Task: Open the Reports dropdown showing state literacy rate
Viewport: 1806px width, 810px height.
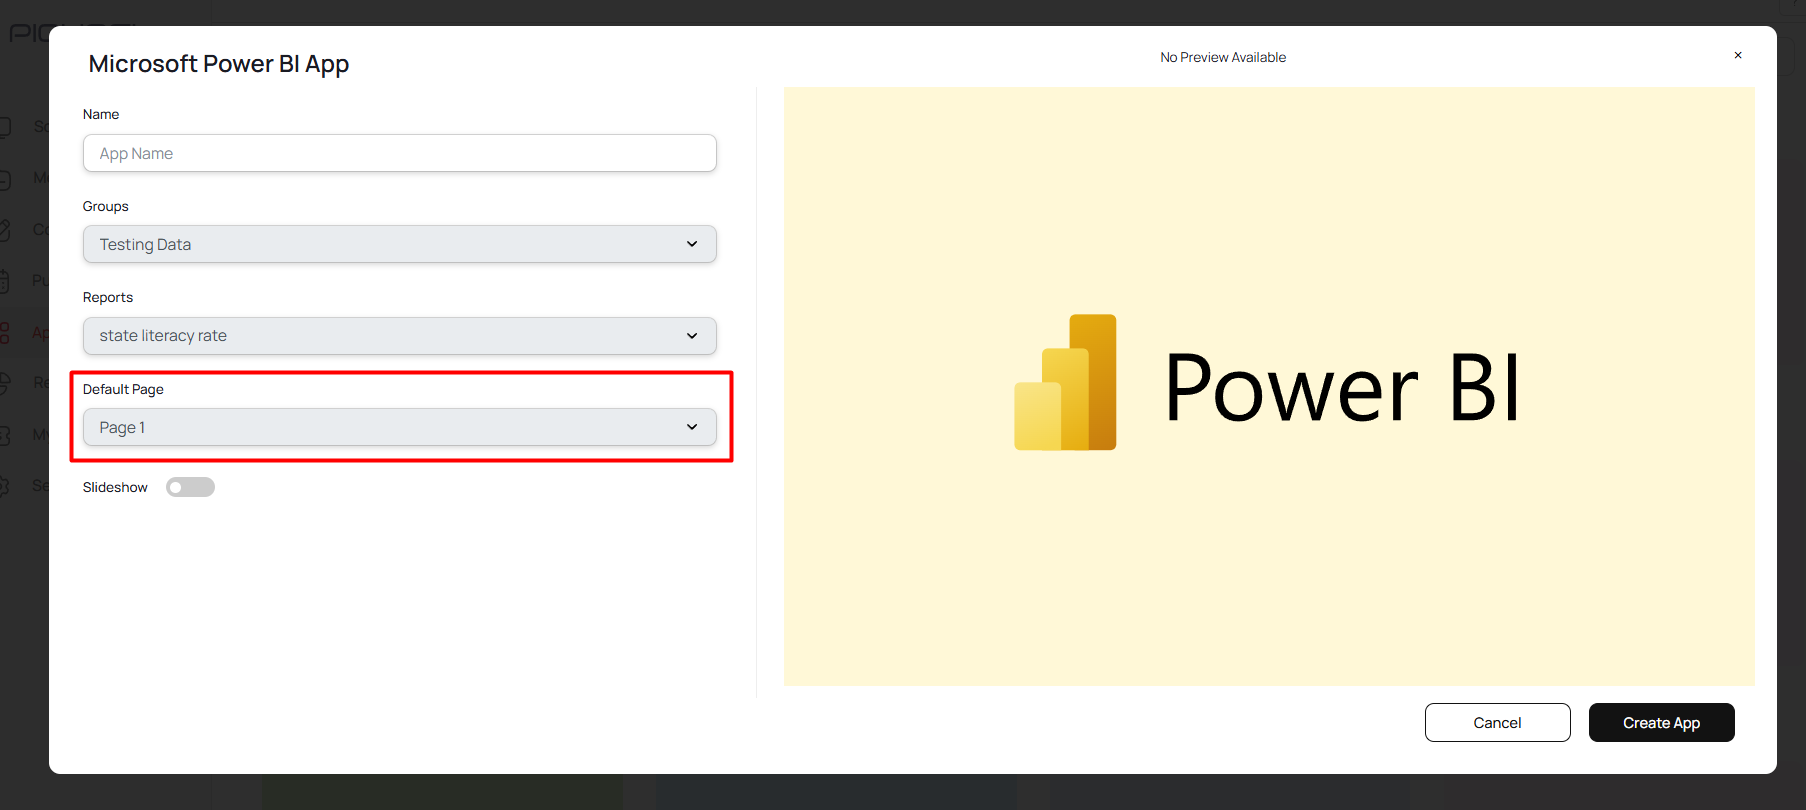Action: click(399, 336)
